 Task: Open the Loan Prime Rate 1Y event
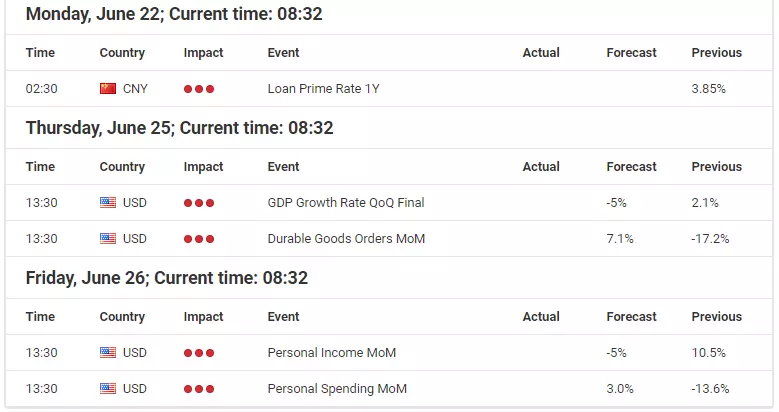[323, 88]
